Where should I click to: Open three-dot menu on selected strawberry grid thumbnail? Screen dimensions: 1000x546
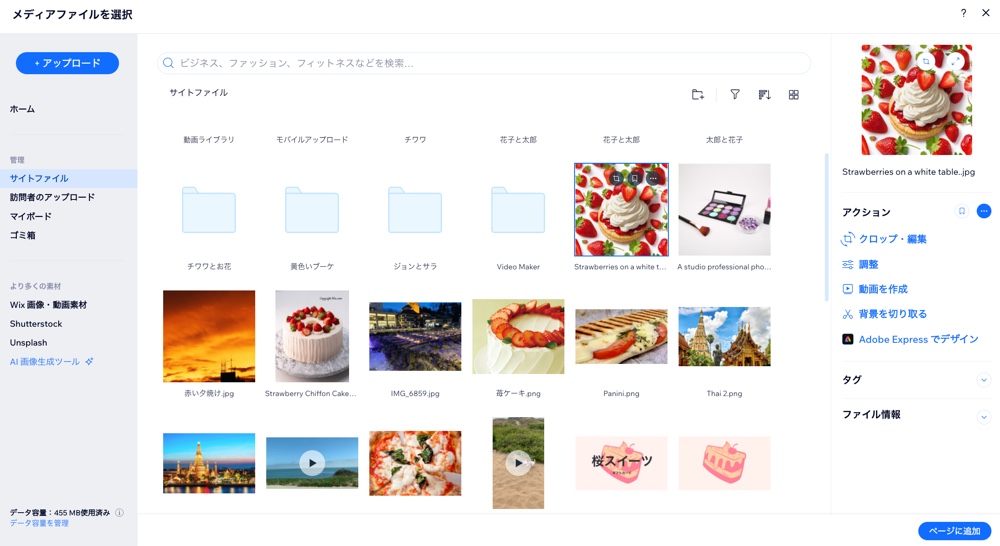(652, 179)
